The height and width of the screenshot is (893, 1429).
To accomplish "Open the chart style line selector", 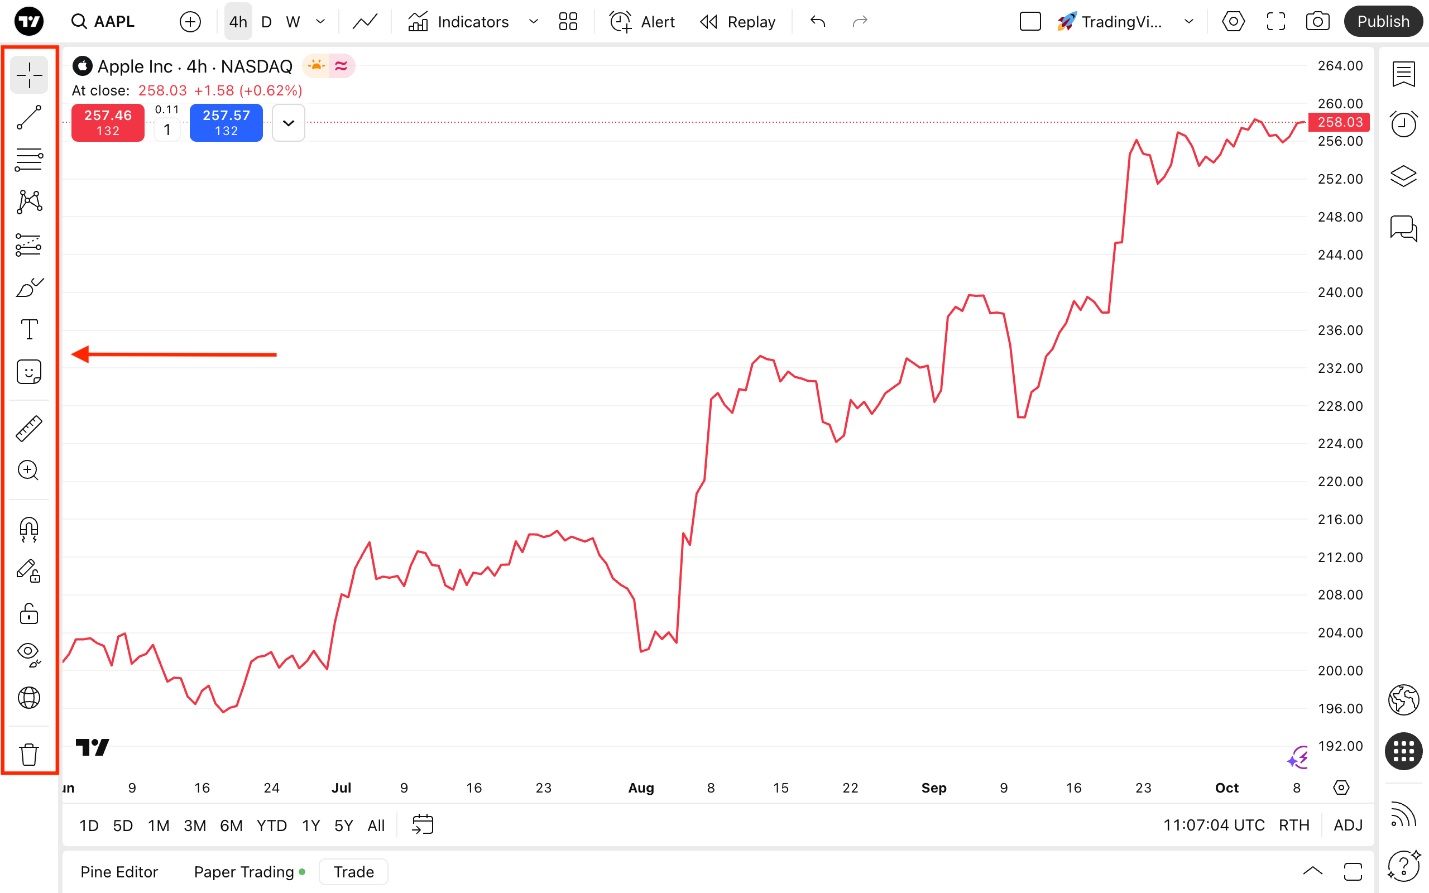I will click(365, 21).
